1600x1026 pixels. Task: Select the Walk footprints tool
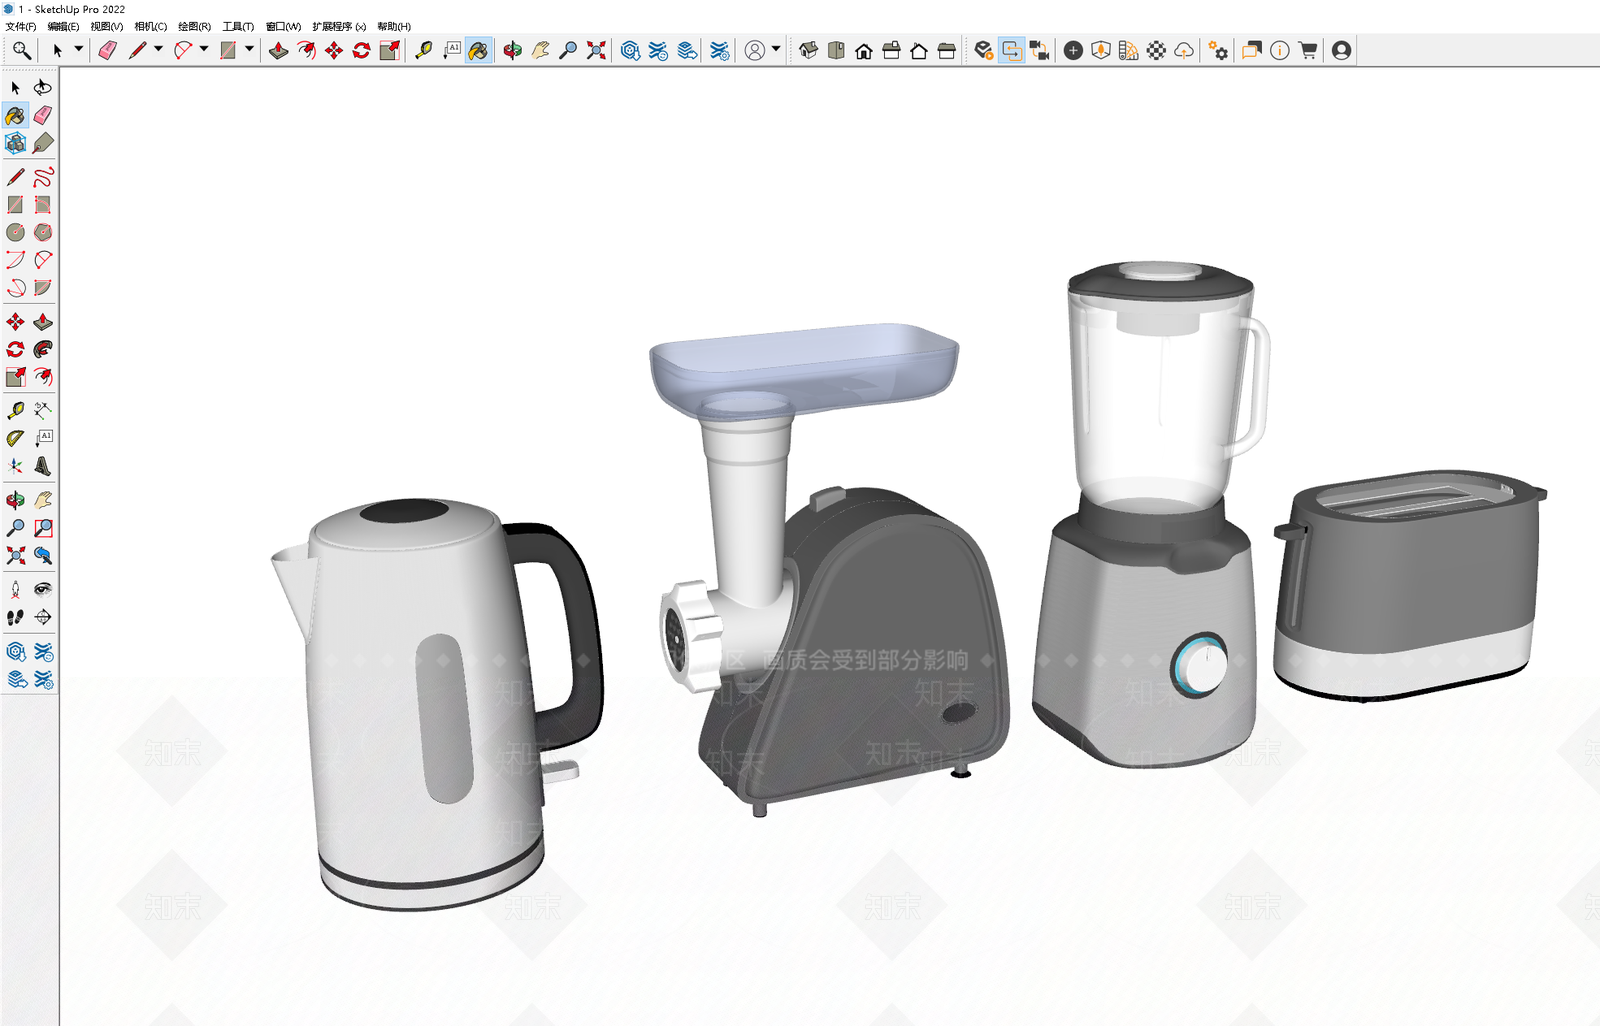coord(15,617)
